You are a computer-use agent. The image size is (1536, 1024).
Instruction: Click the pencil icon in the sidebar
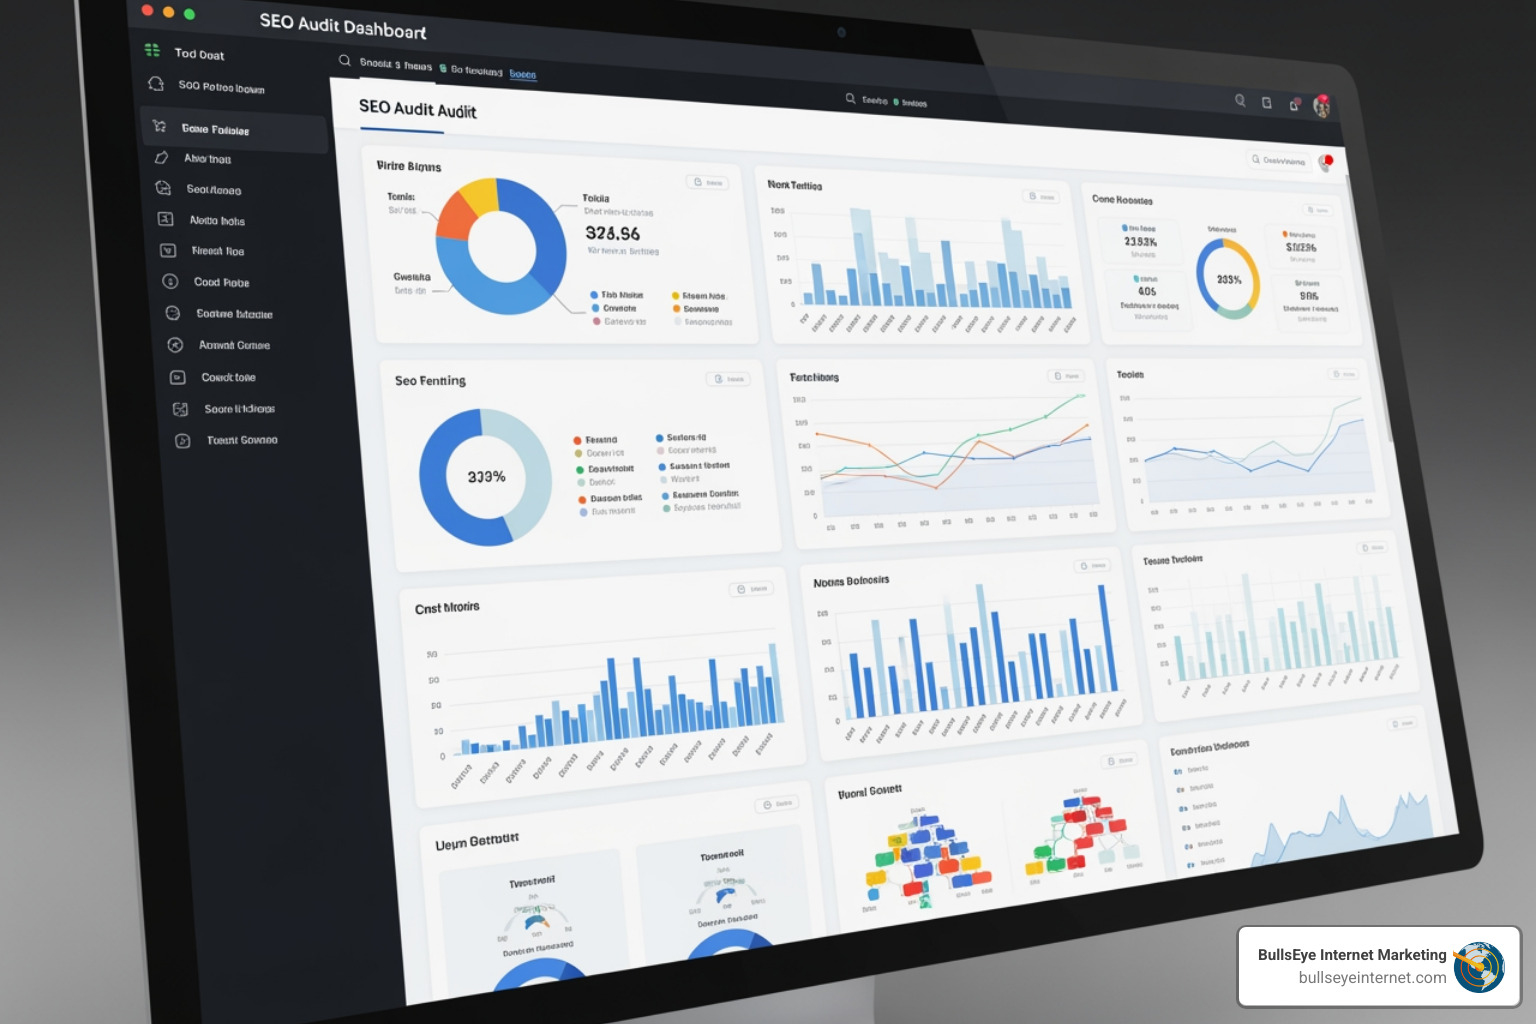point(162,157)
